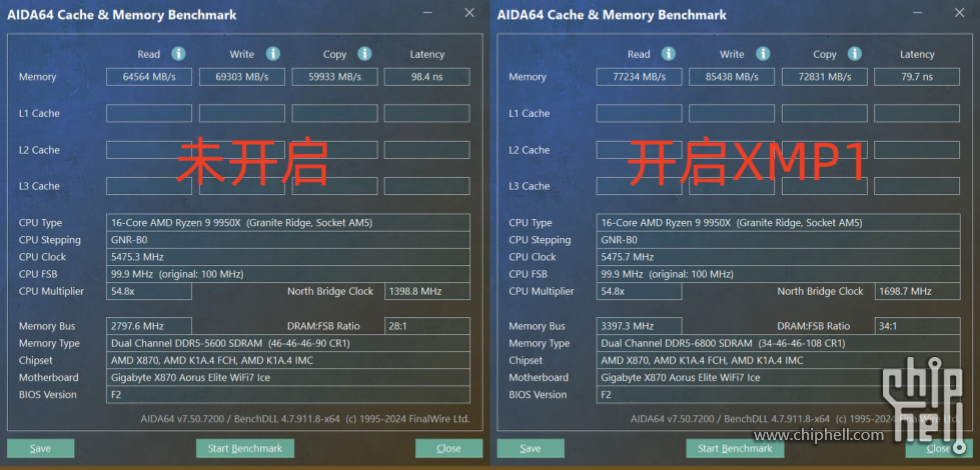Click Memory Bus value 2797.6 MHz

149,326
